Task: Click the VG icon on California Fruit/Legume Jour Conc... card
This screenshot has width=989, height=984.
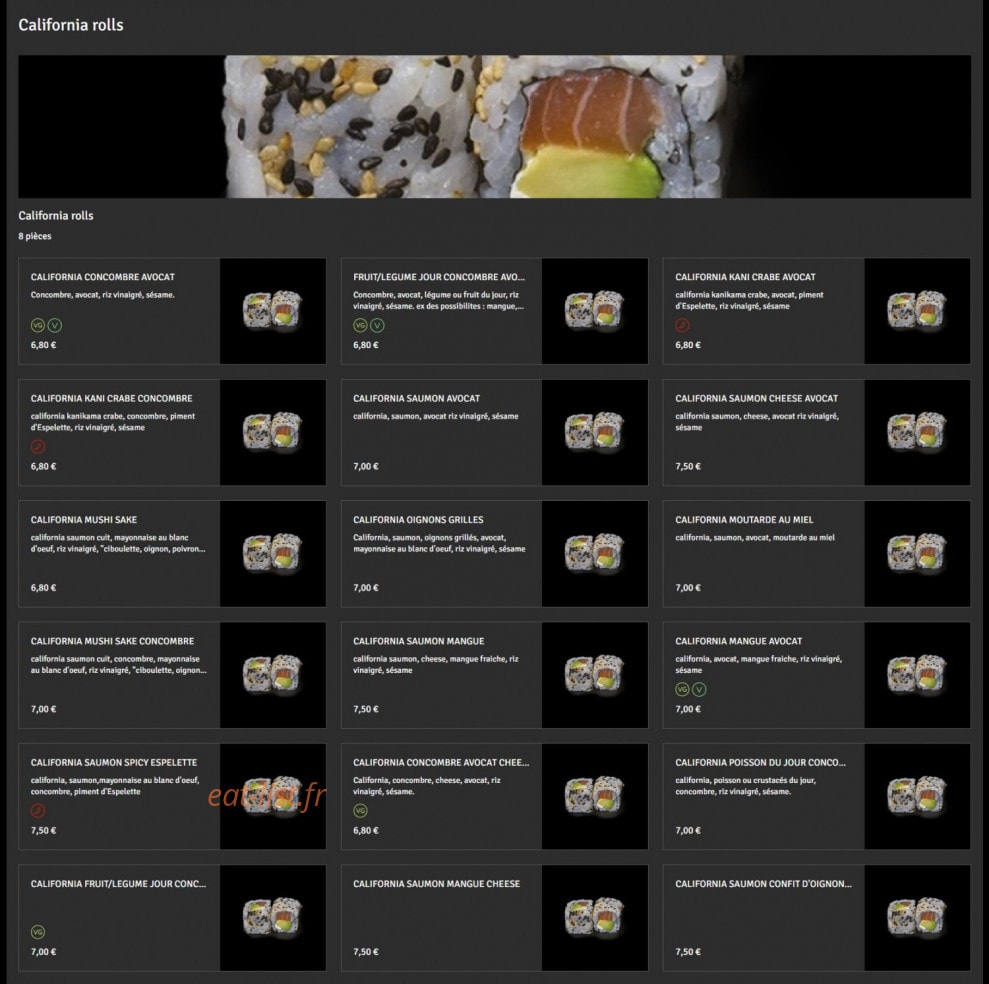Action: coord(38,932)
